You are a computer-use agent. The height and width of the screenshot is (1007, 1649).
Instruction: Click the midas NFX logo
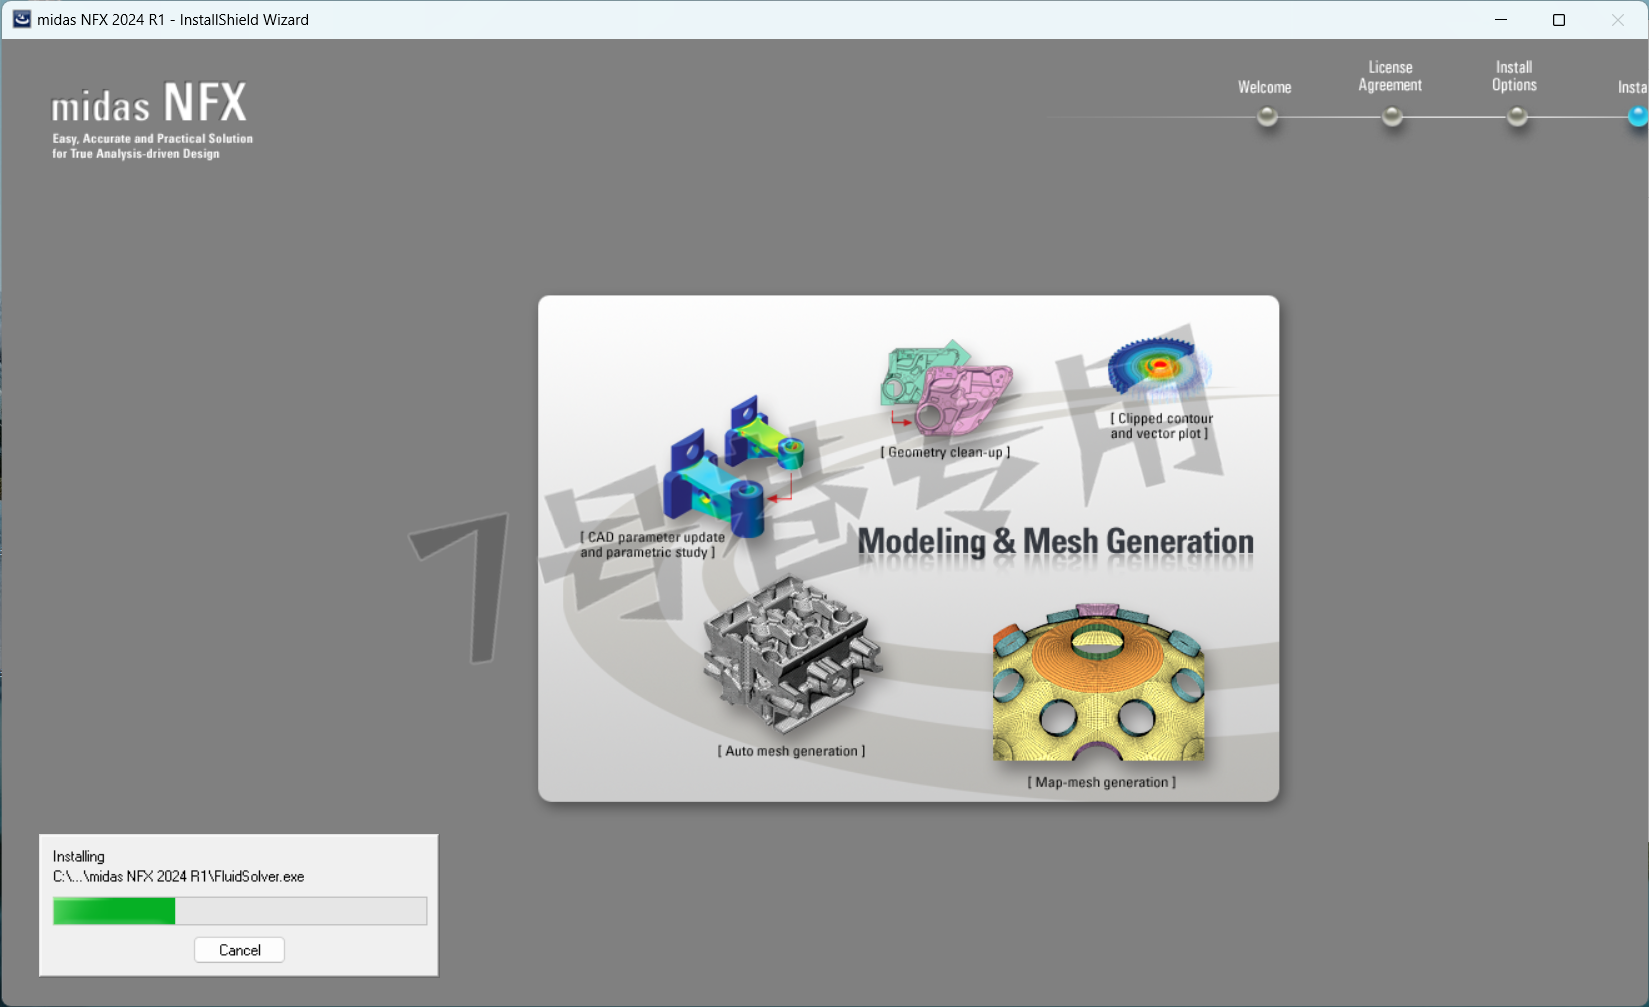tap(149, 104)
